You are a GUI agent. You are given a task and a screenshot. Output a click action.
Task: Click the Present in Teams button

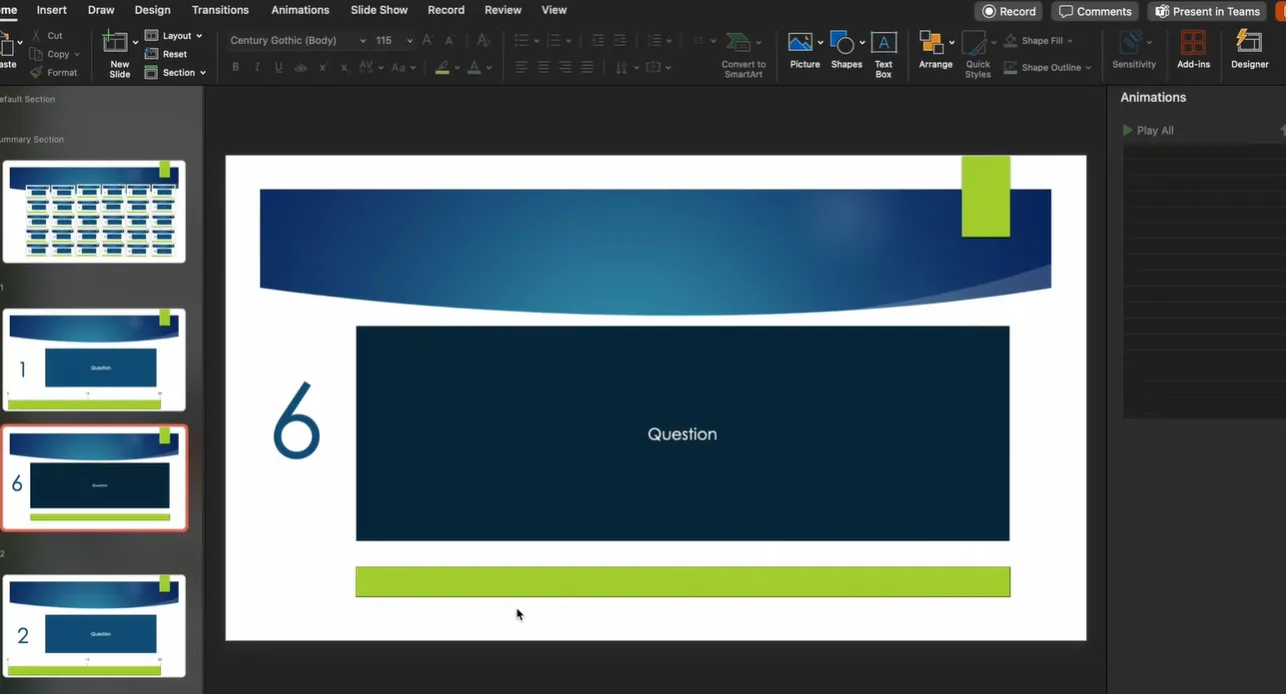tap(1206, 11)
